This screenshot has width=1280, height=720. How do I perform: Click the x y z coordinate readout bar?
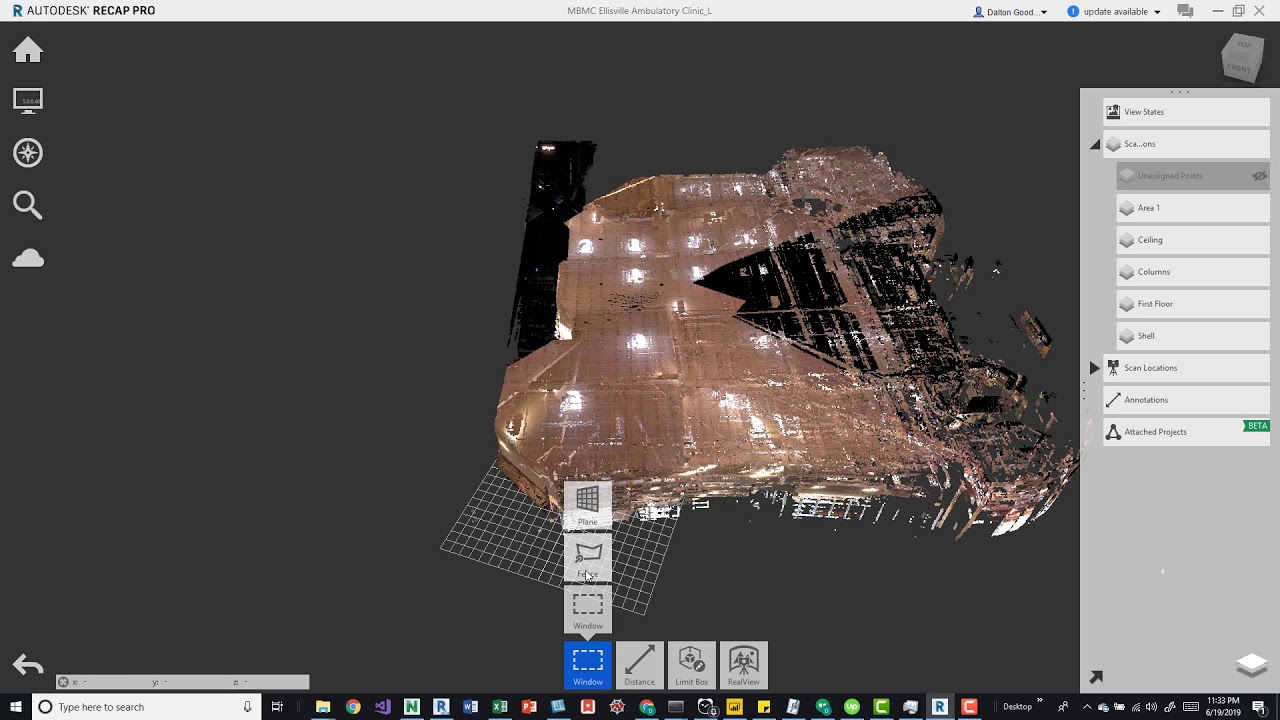[183, 682]
